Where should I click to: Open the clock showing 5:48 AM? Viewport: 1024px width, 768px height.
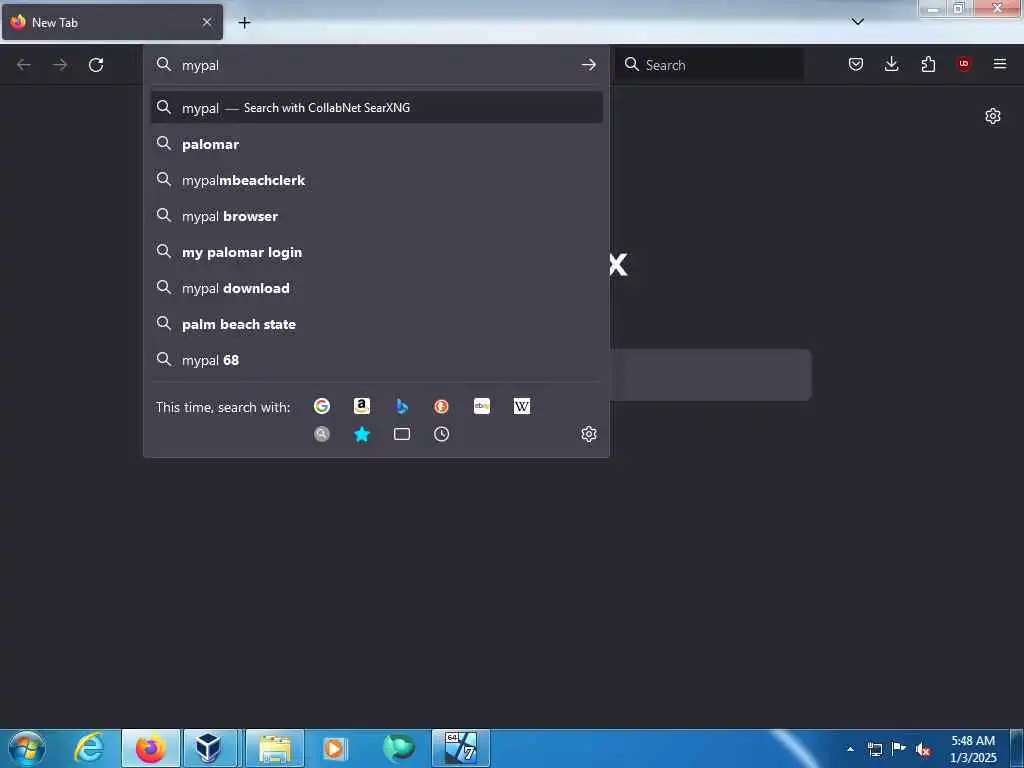[973, 749]
